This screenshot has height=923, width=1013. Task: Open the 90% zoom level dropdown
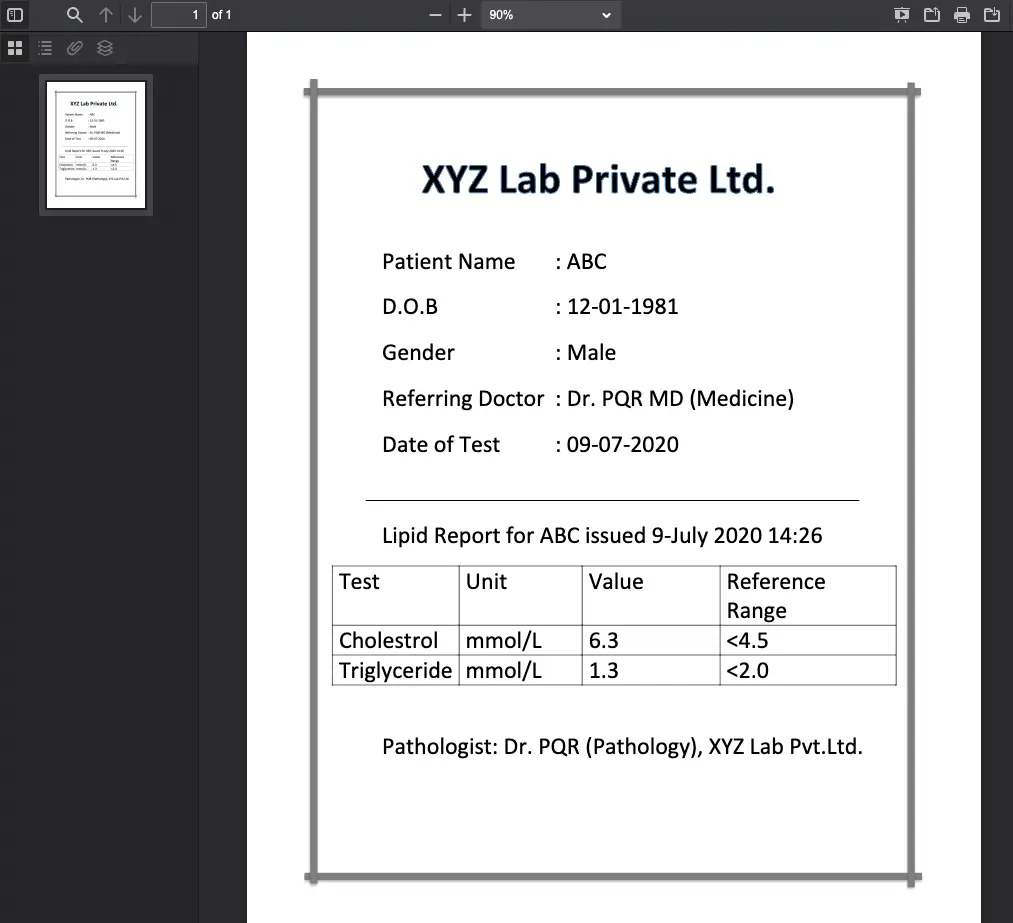(550, 14)
